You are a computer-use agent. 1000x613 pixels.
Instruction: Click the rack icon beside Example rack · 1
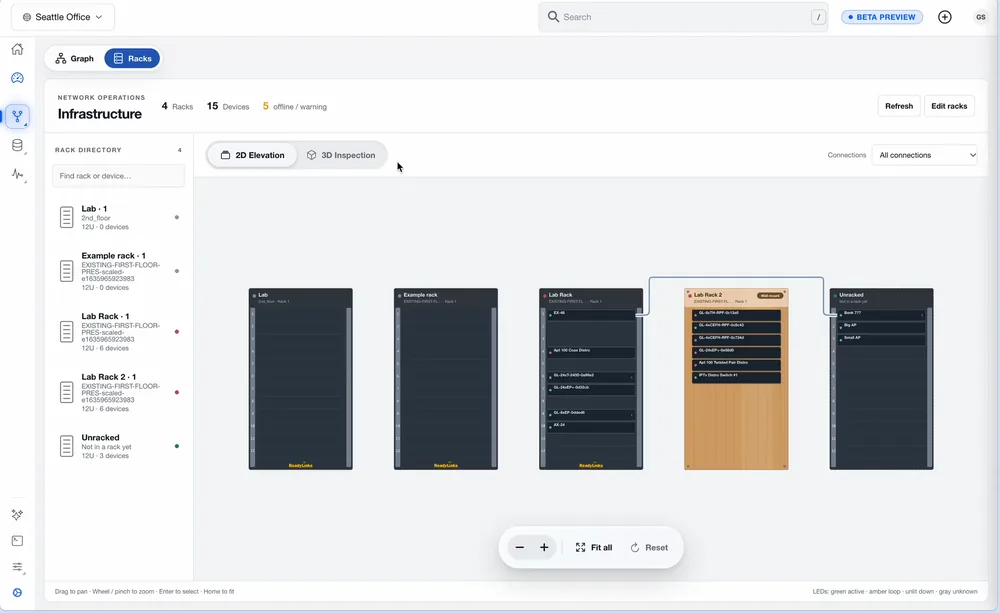coord(66,271)
